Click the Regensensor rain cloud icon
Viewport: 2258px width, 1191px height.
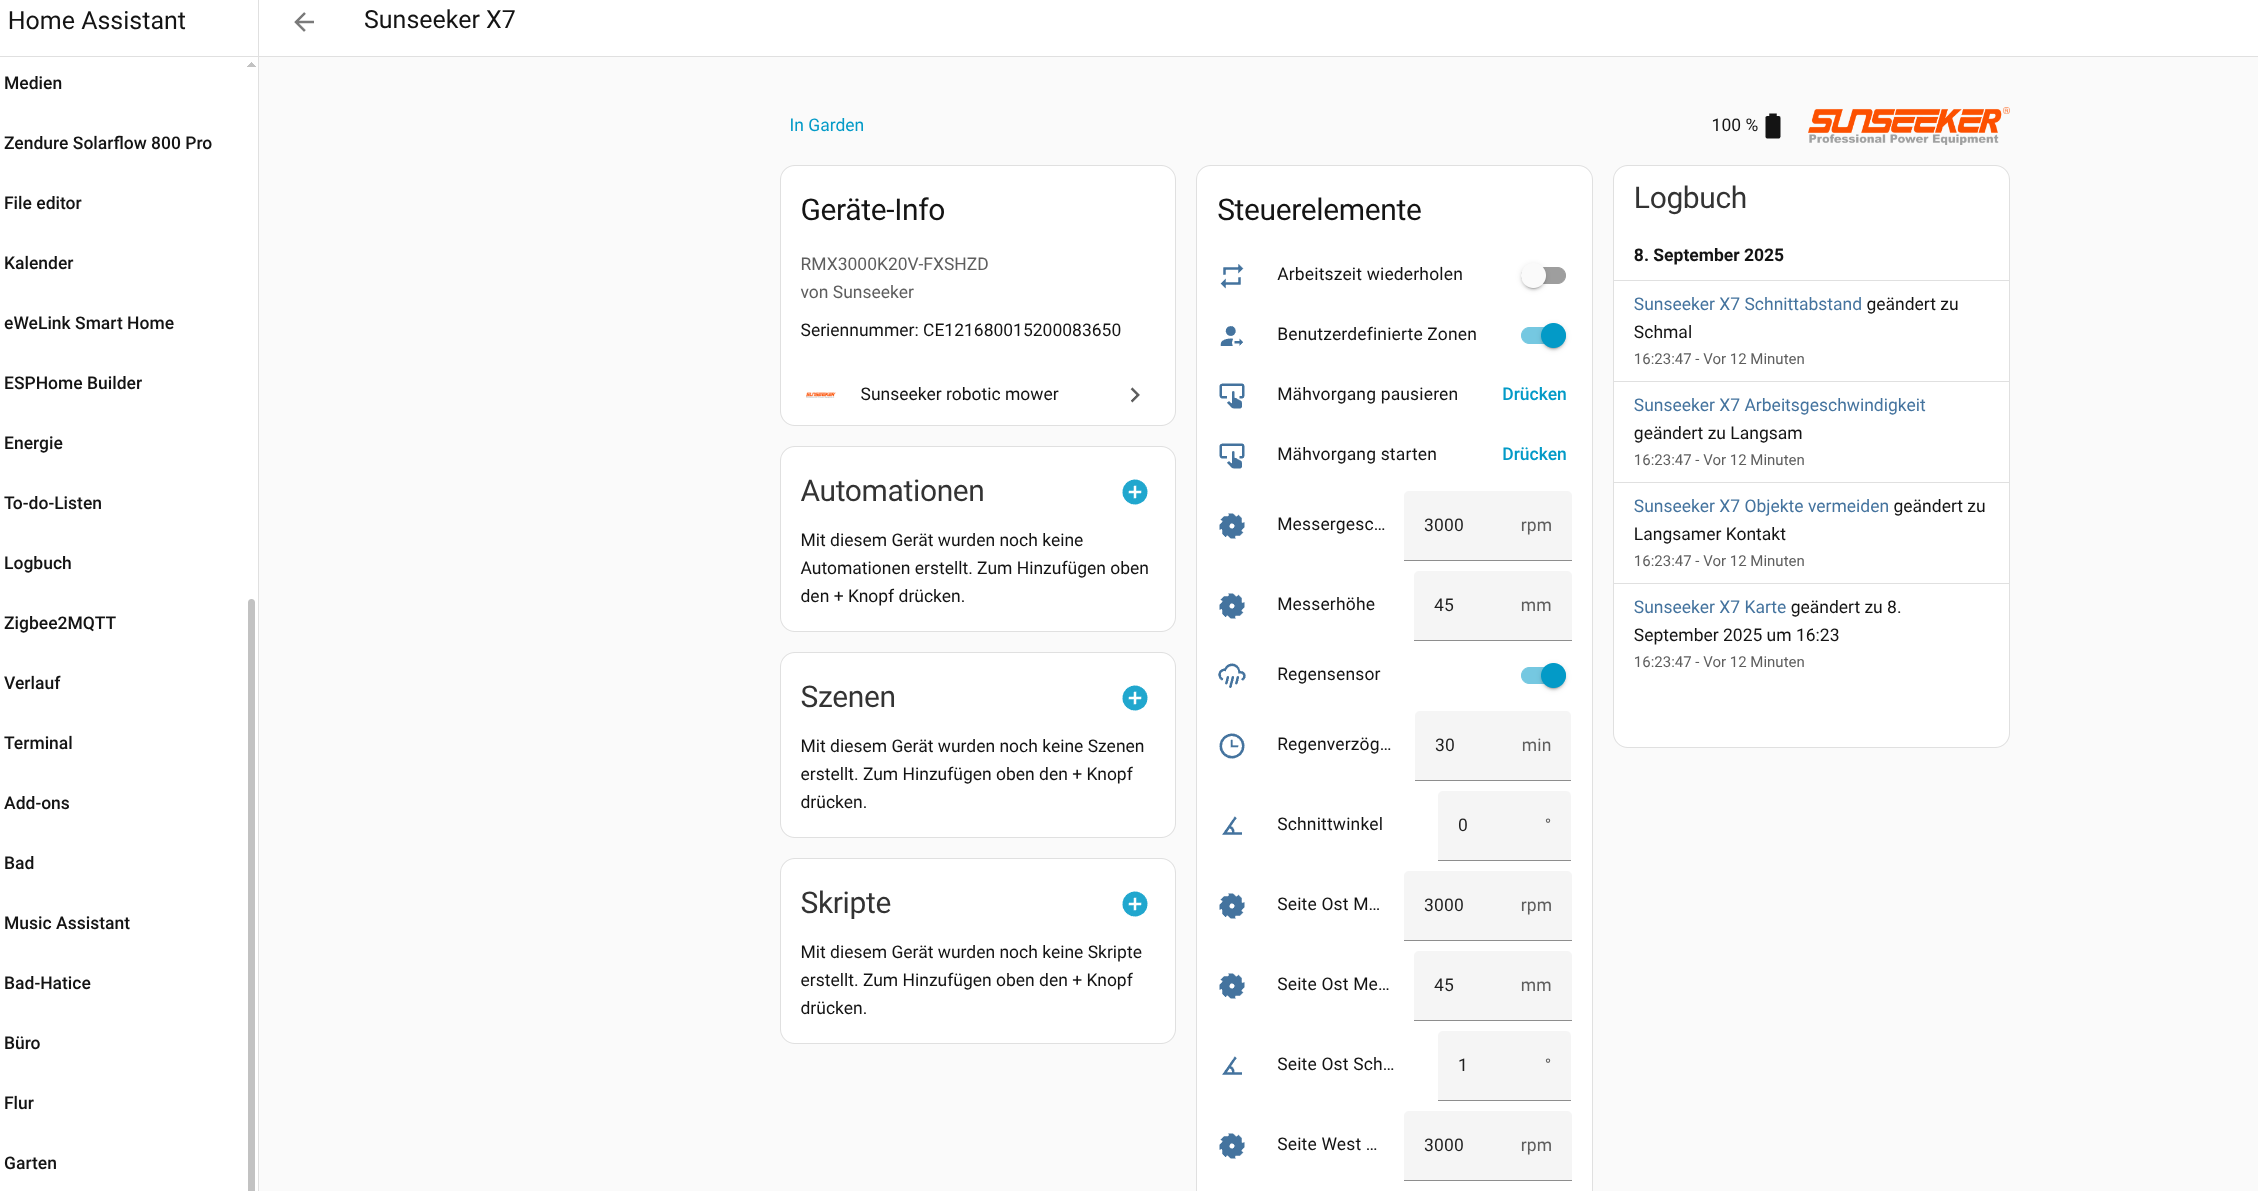click(x=1232, y=675)
